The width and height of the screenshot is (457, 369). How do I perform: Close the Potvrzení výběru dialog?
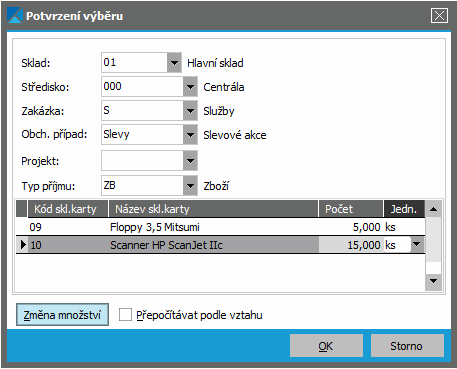tap(439, 15)
